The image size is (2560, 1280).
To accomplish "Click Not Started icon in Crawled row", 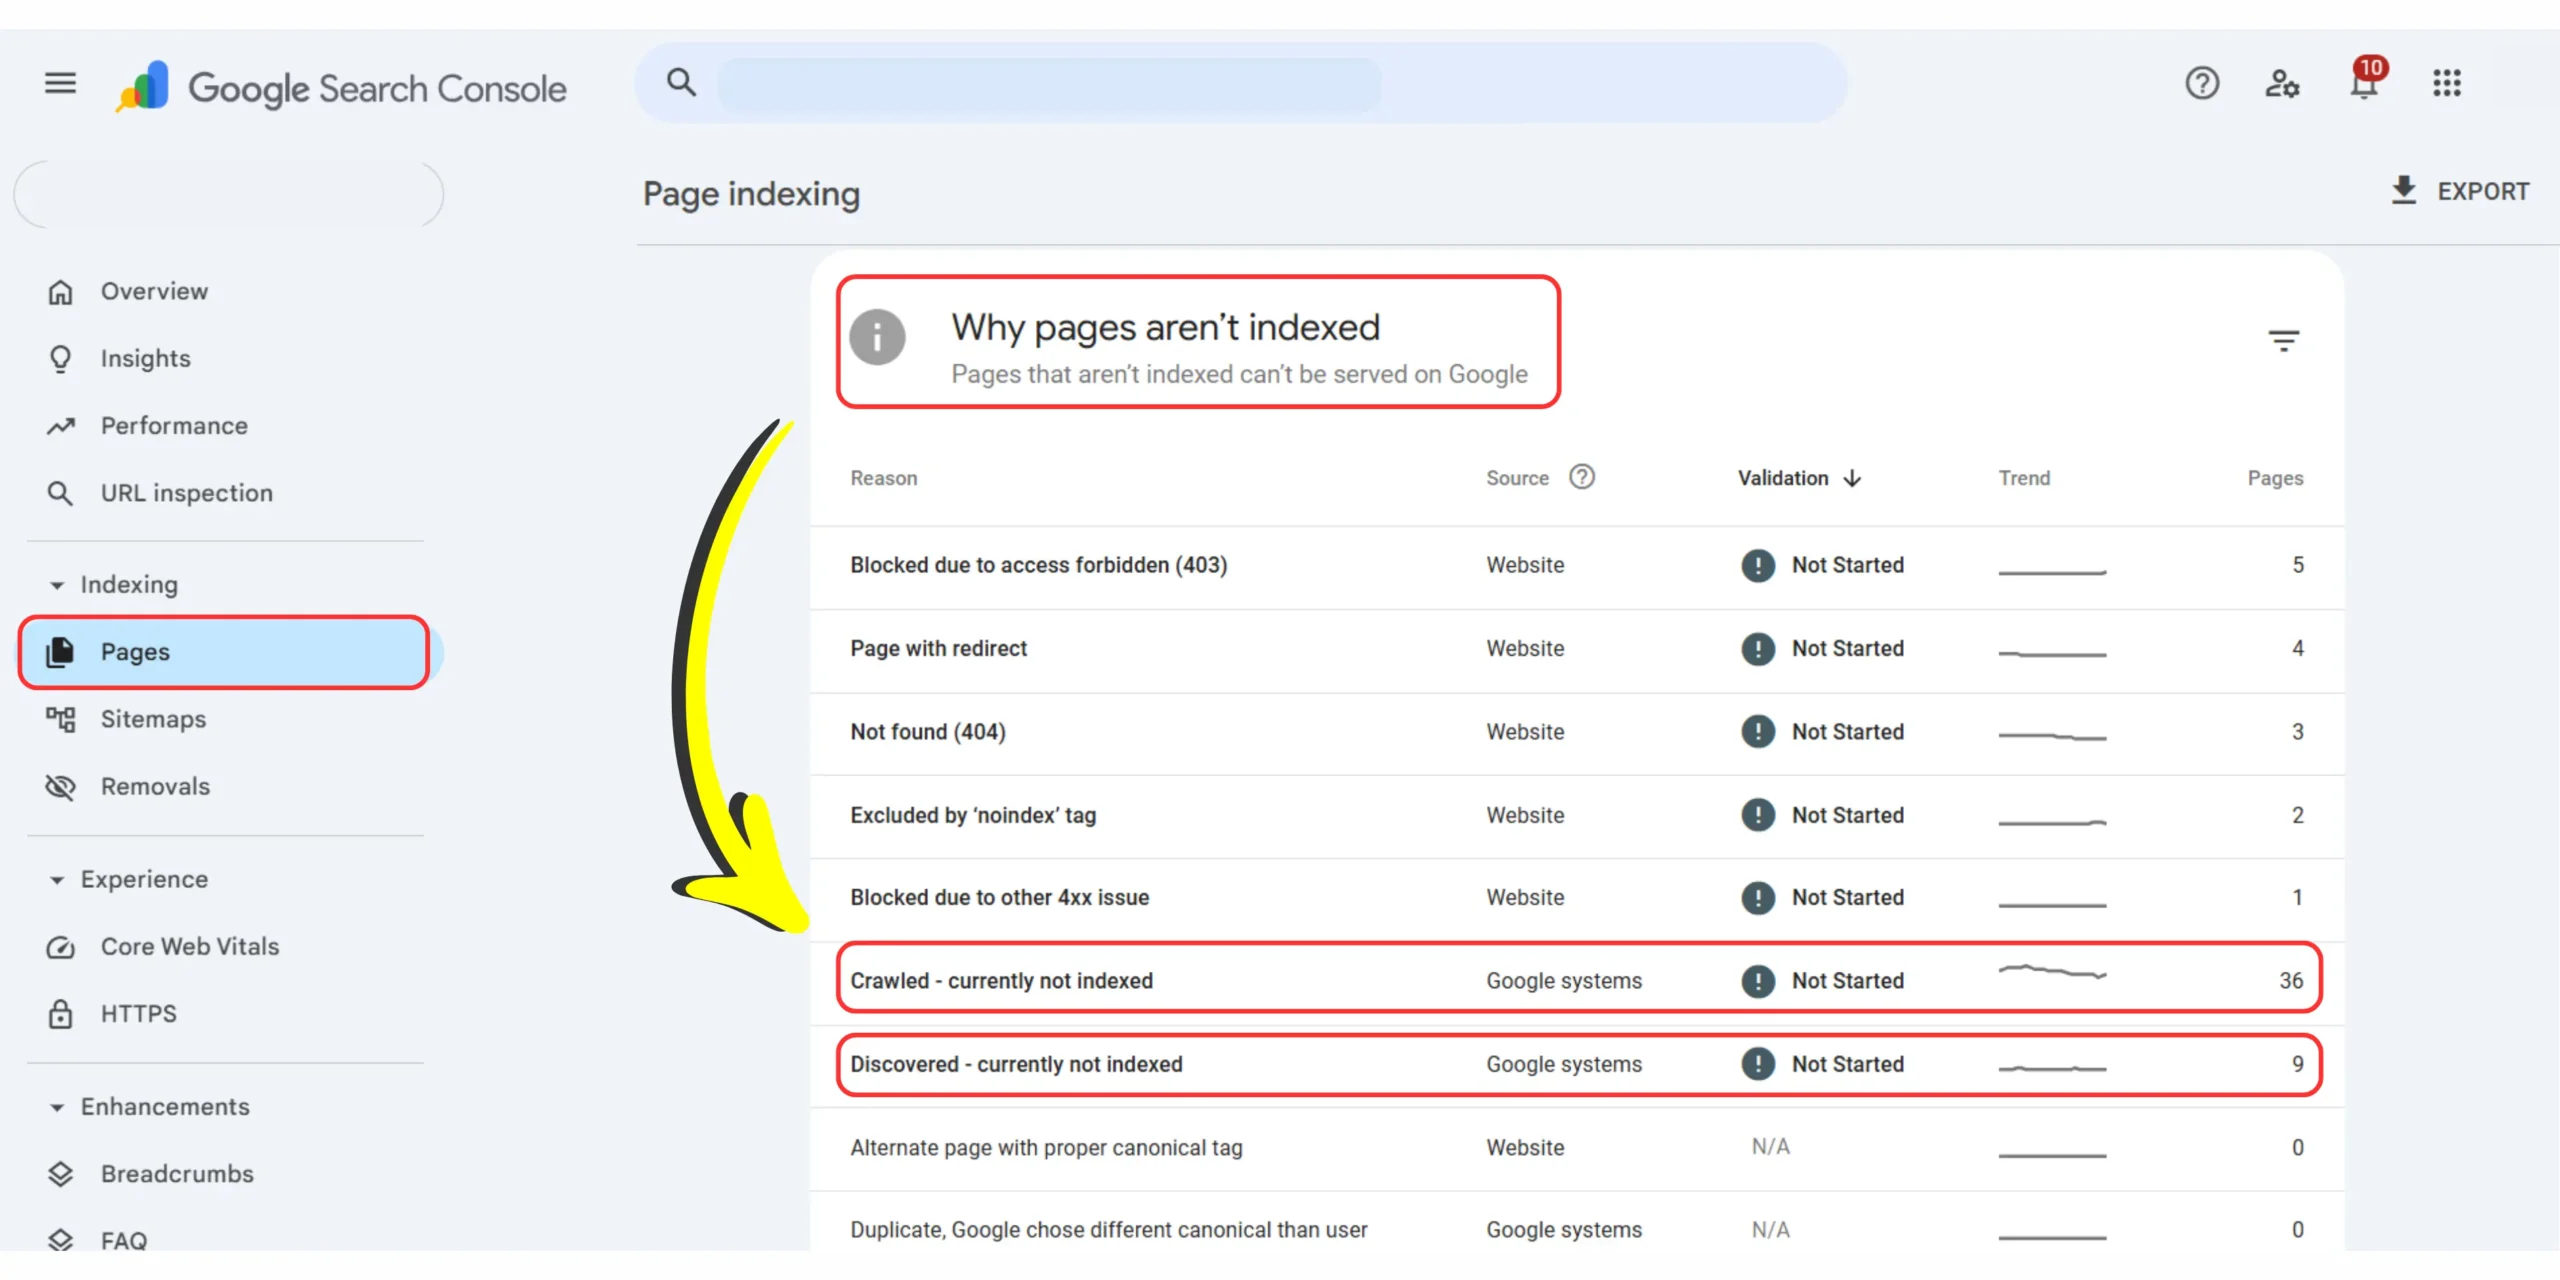I will 1757,981.
